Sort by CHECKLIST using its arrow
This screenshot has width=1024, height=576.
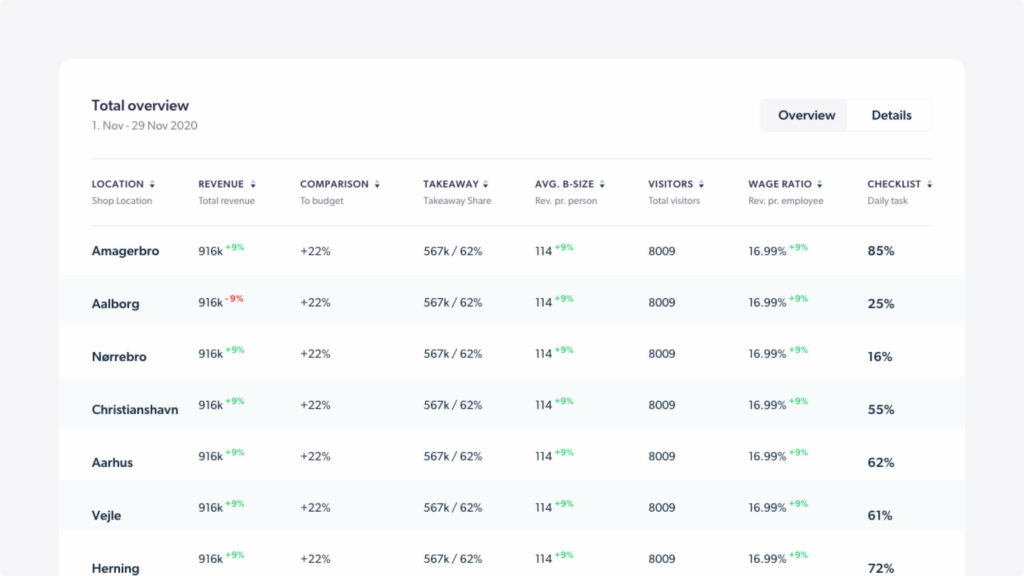[930, 185]
